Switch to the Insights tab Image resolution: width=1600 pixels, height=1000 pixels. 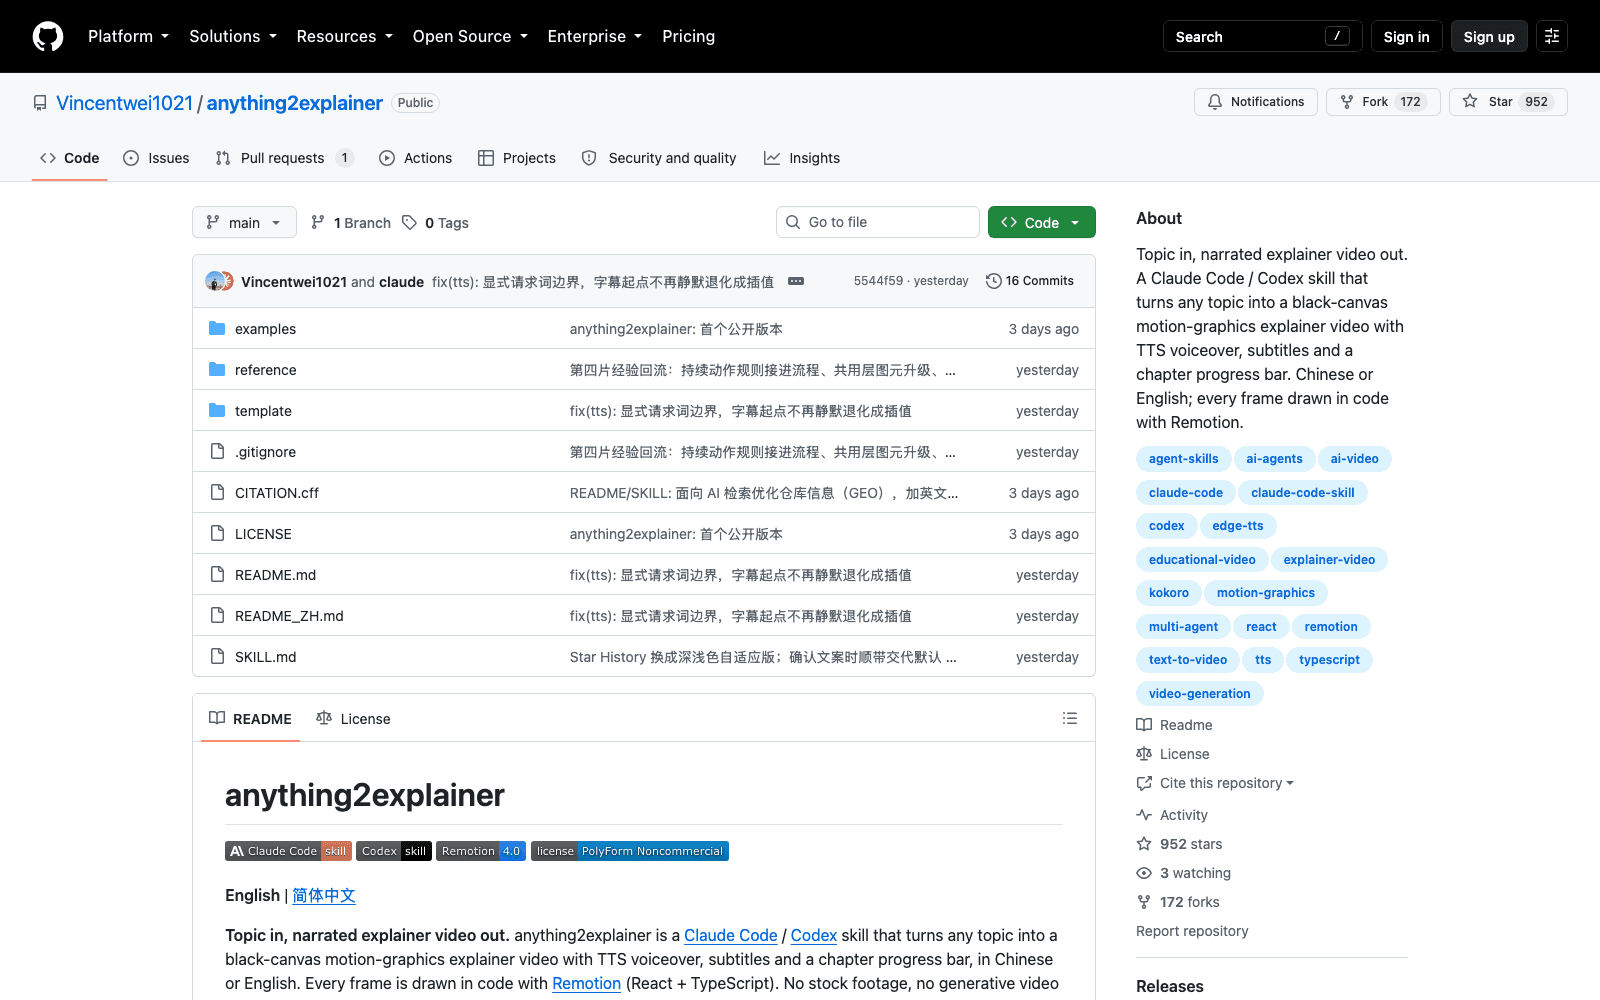click(802, 158)
